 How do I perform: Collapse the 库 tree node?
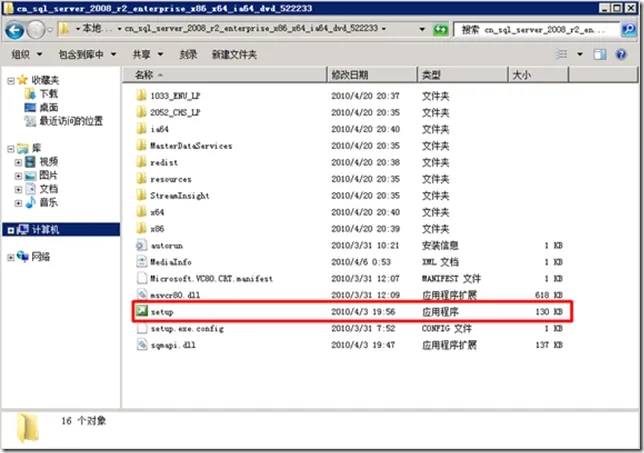pos(11,149)
